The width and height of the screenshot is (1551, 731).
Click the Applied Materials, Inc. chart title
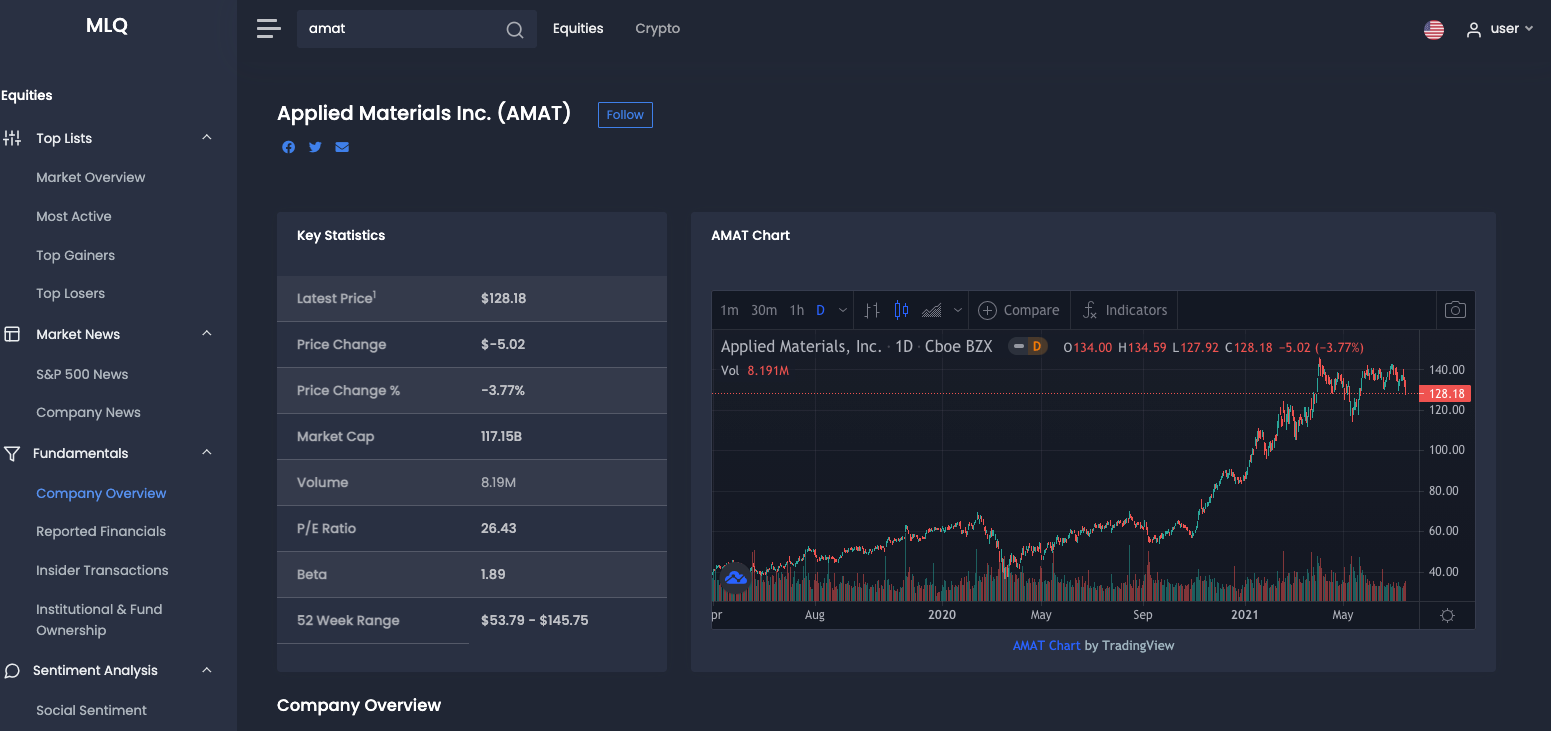(x=802, y=347)
